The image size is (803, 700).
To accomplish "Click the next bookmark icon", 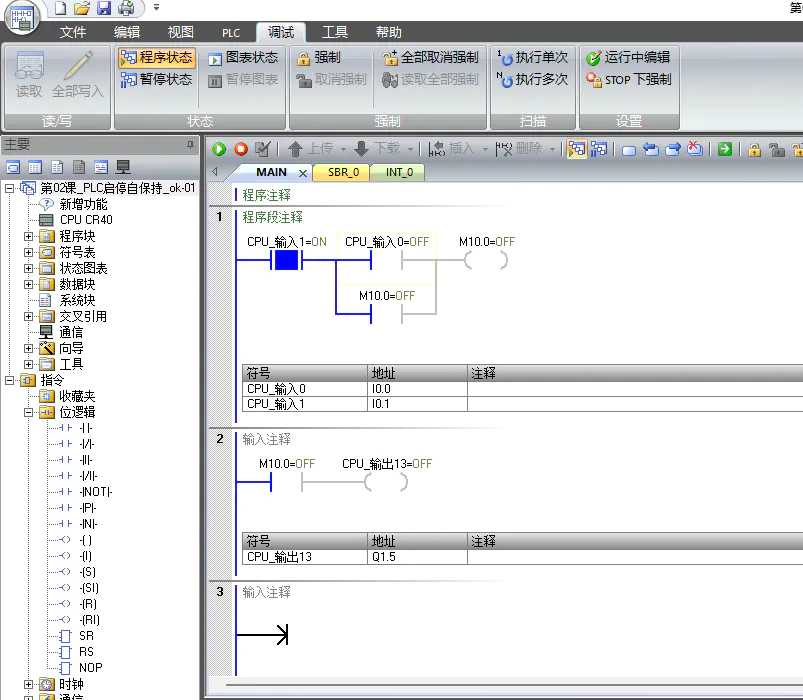I will [x=672, y=149].
